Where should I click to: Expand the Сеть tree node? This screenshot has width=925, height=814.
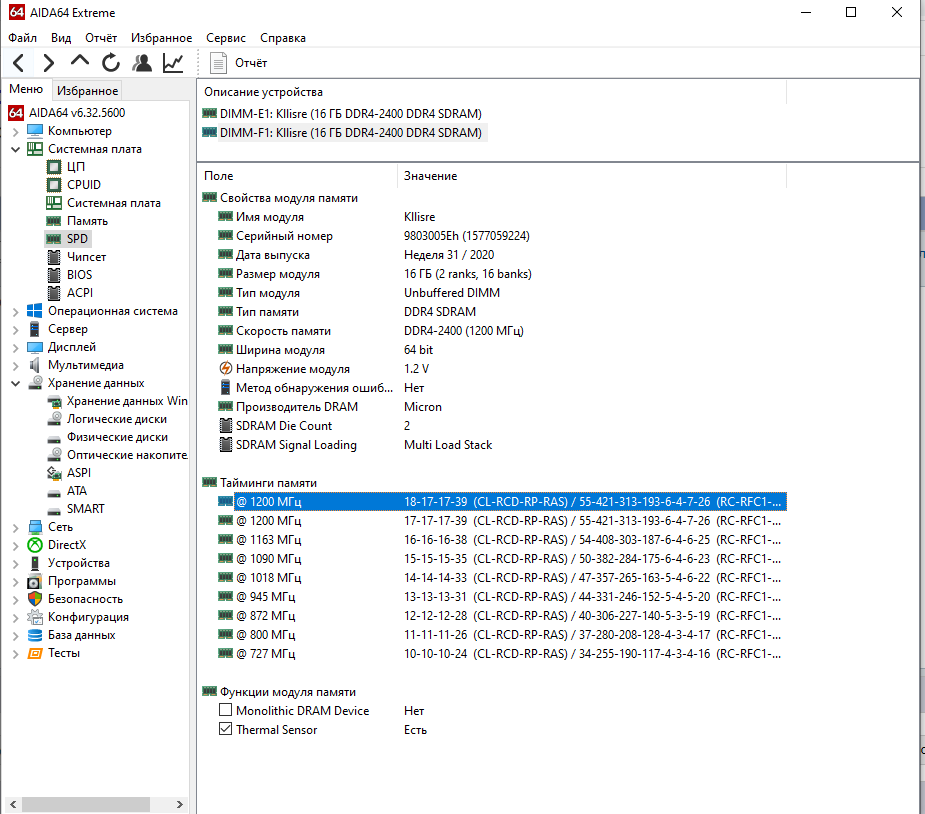click(15, 527)
